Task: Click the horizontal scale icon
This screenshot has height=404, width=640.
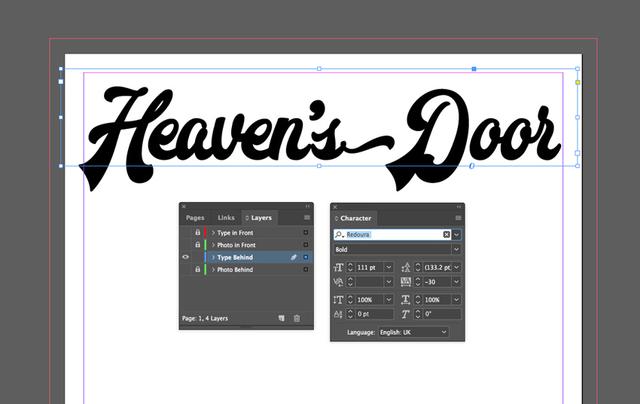Action: [x=406, y=300]
